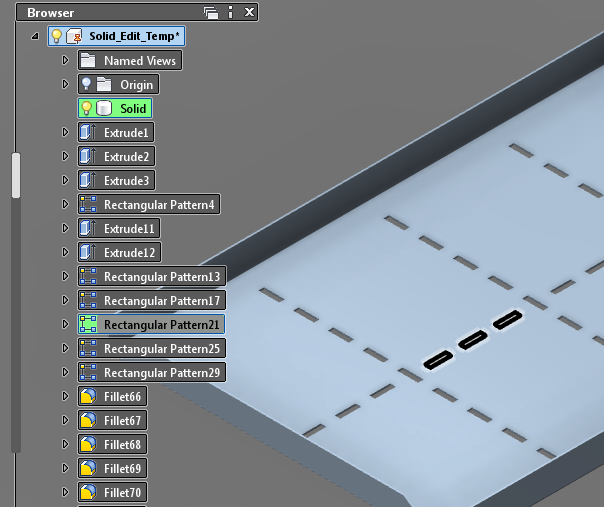The width and height of the screenshot is (604, 507).
Task: Click the Fillet70 feature icon
Action: click(x=88, y=493)
